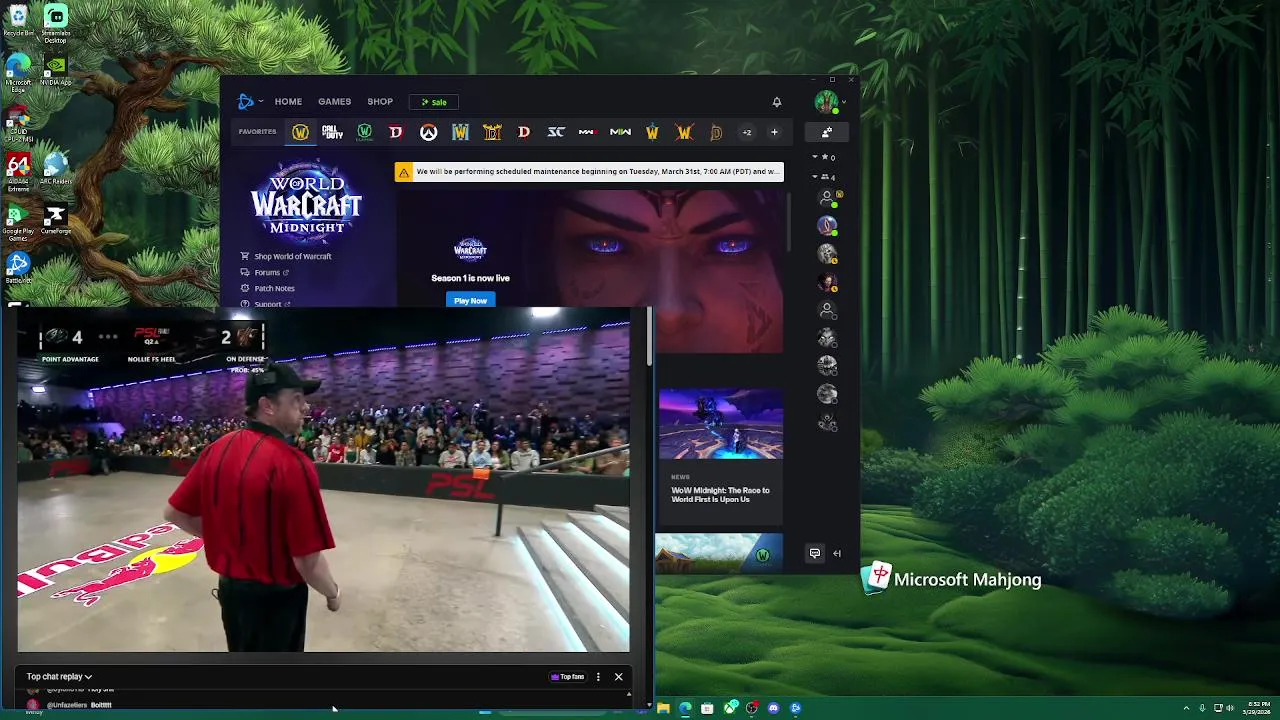The width and height of the screenshot is (1280, 720).
Task: Click the blue Play Now button
Action: [x=470, y=300]
